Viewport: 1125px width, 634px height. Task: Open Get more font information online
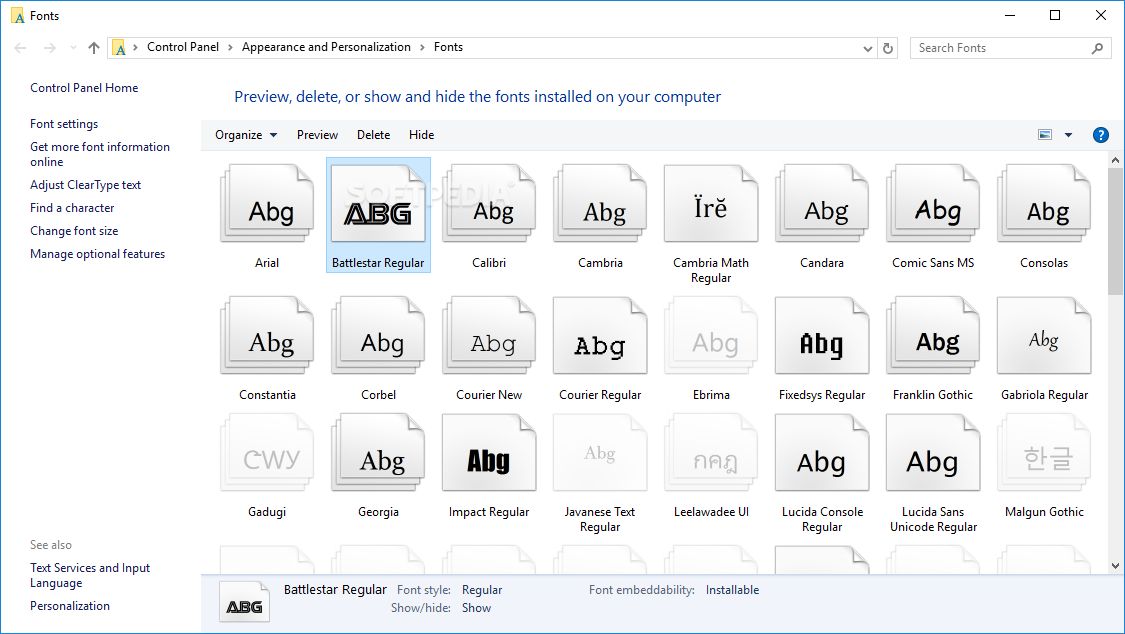point(100,154)
